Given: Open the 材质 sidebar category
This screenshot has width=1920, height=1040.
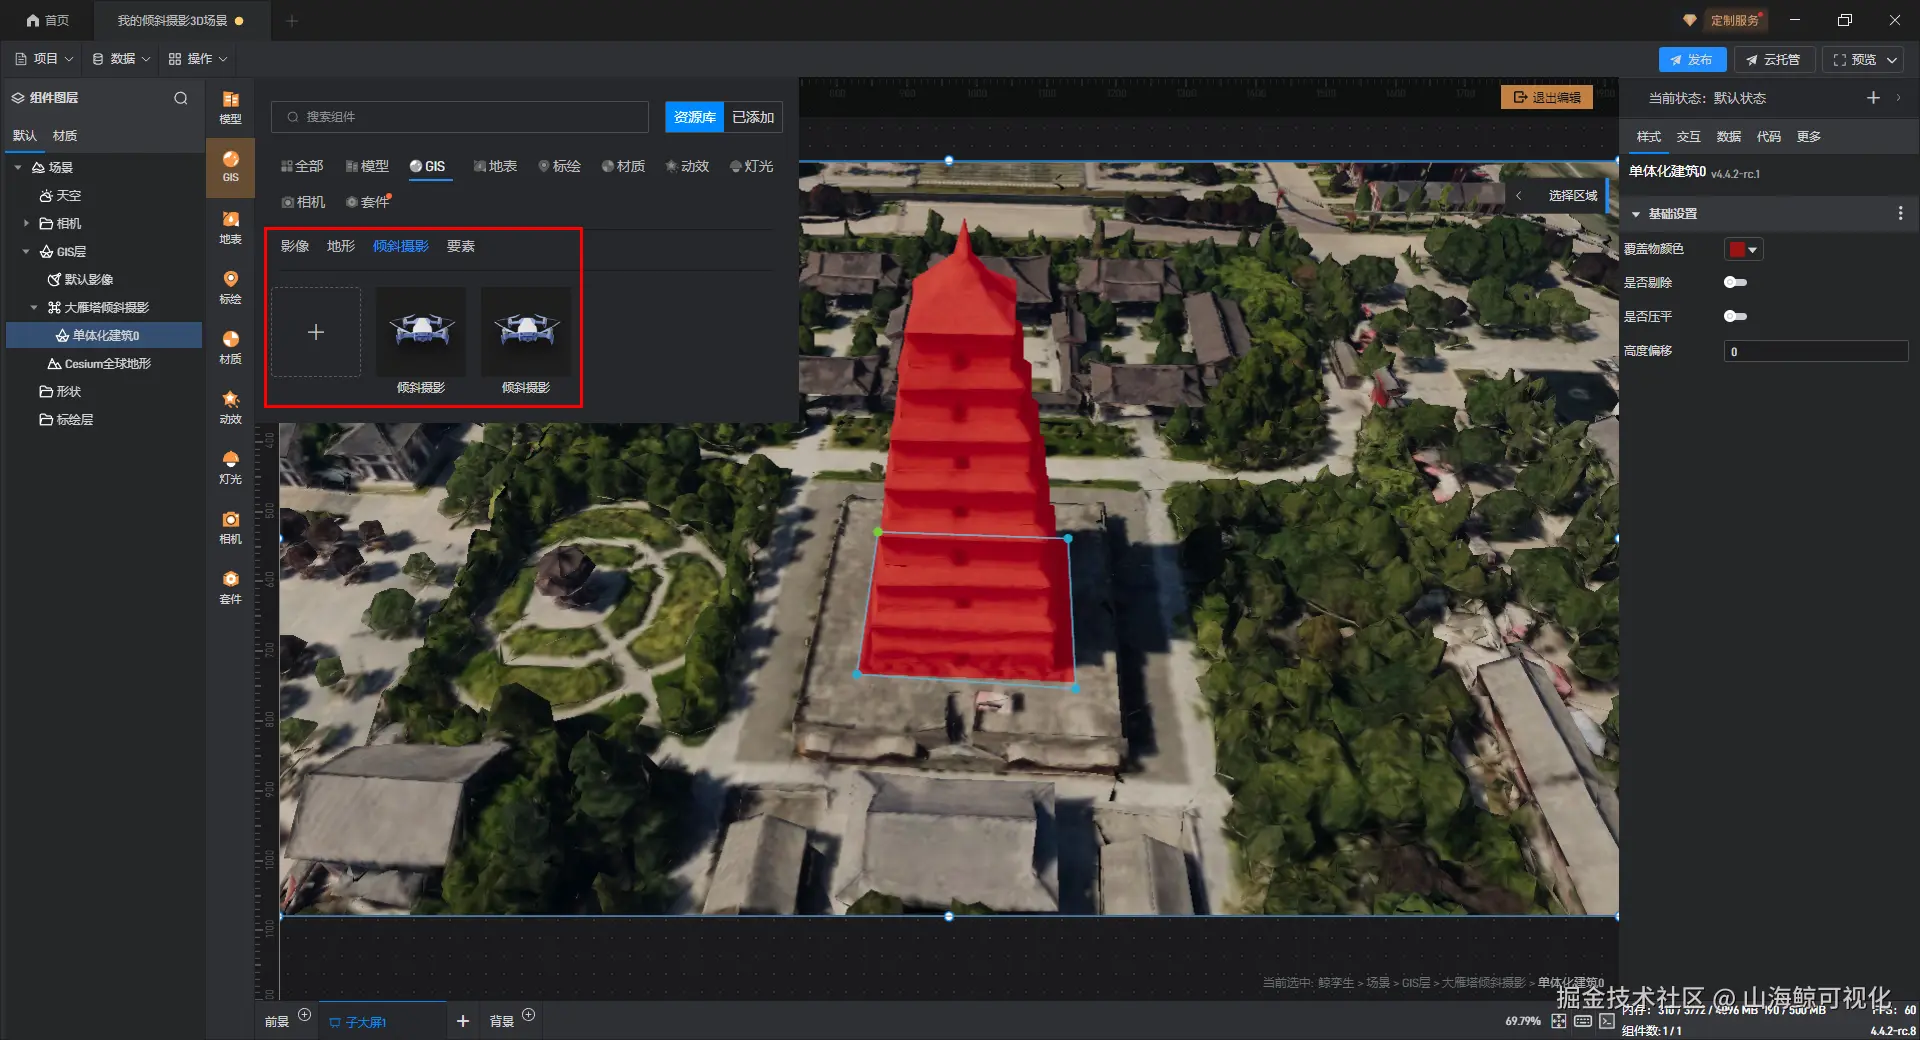Looking at the screenshot, I should click(x=230, y=347).
